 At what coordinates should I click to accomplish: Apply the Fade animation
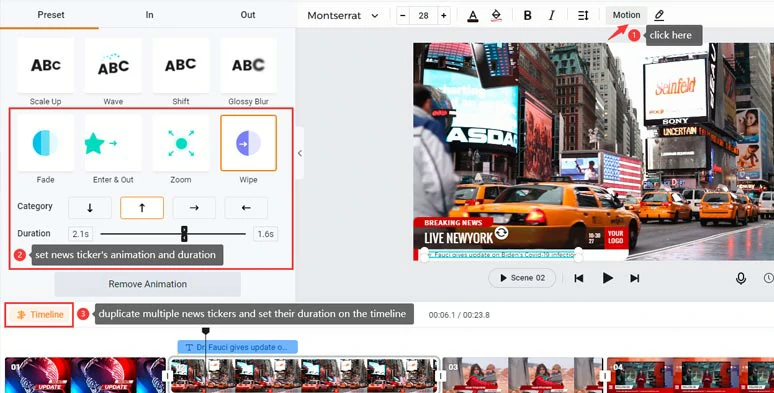[x=45, y=143]
